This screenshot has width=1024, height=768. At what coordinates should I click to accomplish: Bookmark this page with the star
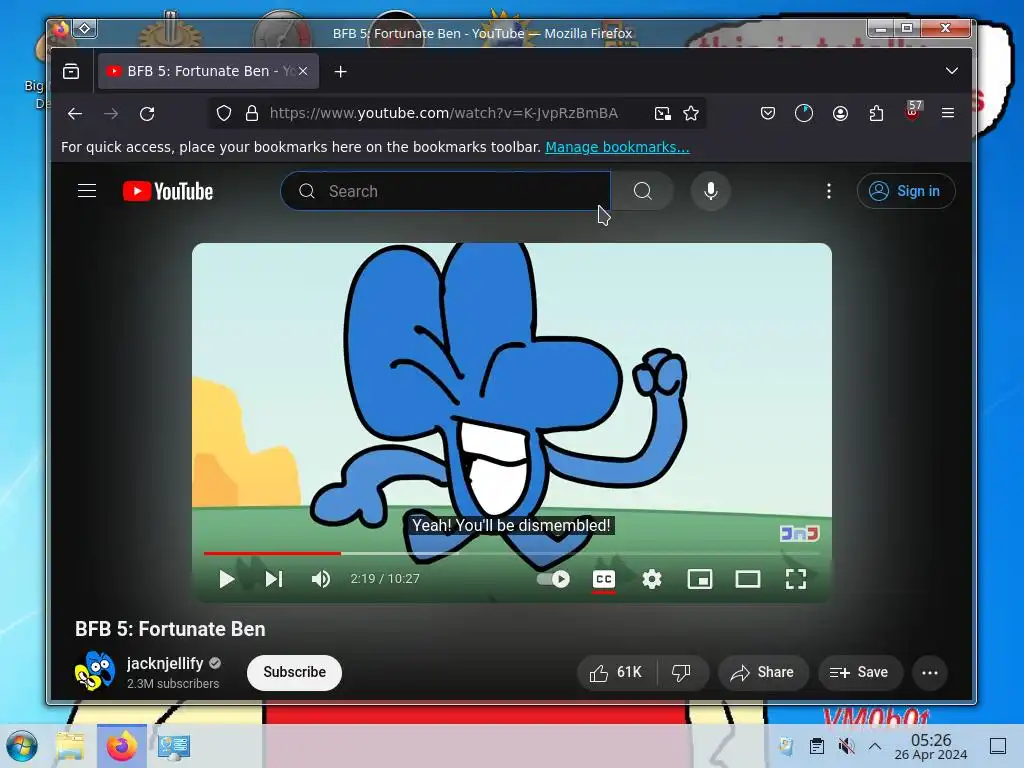coord(691,114)
